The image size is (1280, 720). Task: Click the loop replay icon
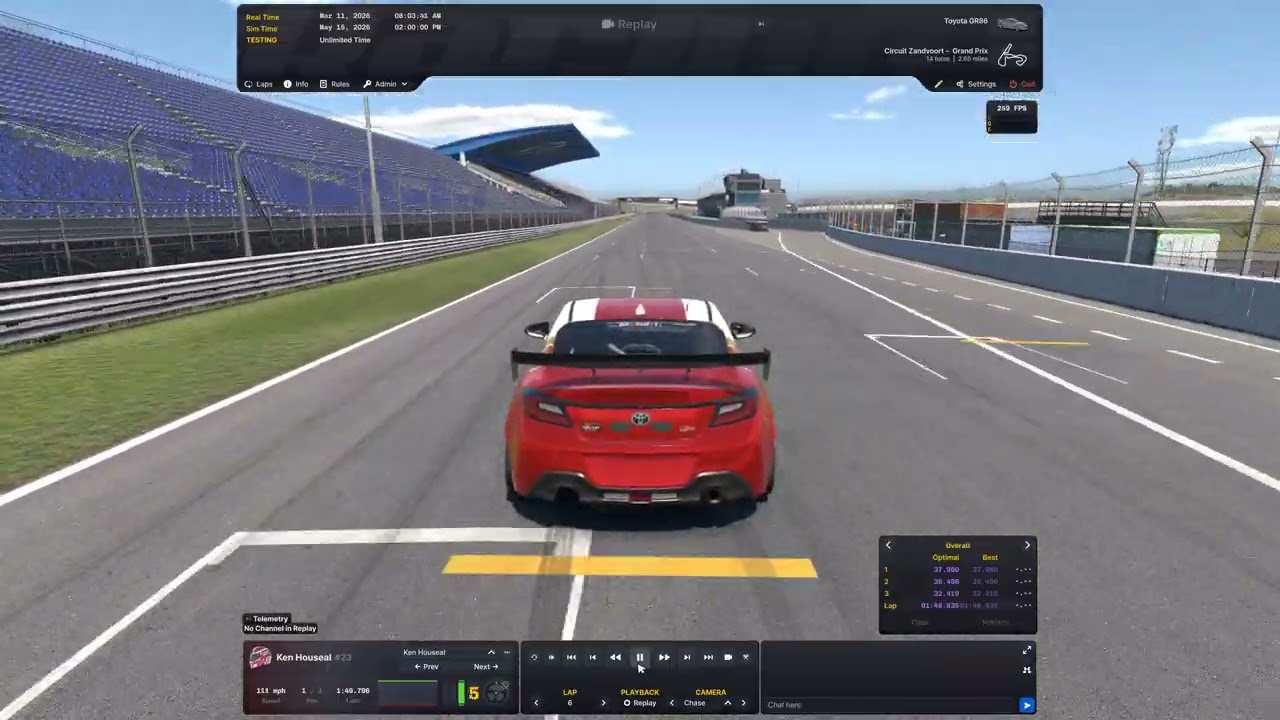click(x=534, y=657)
